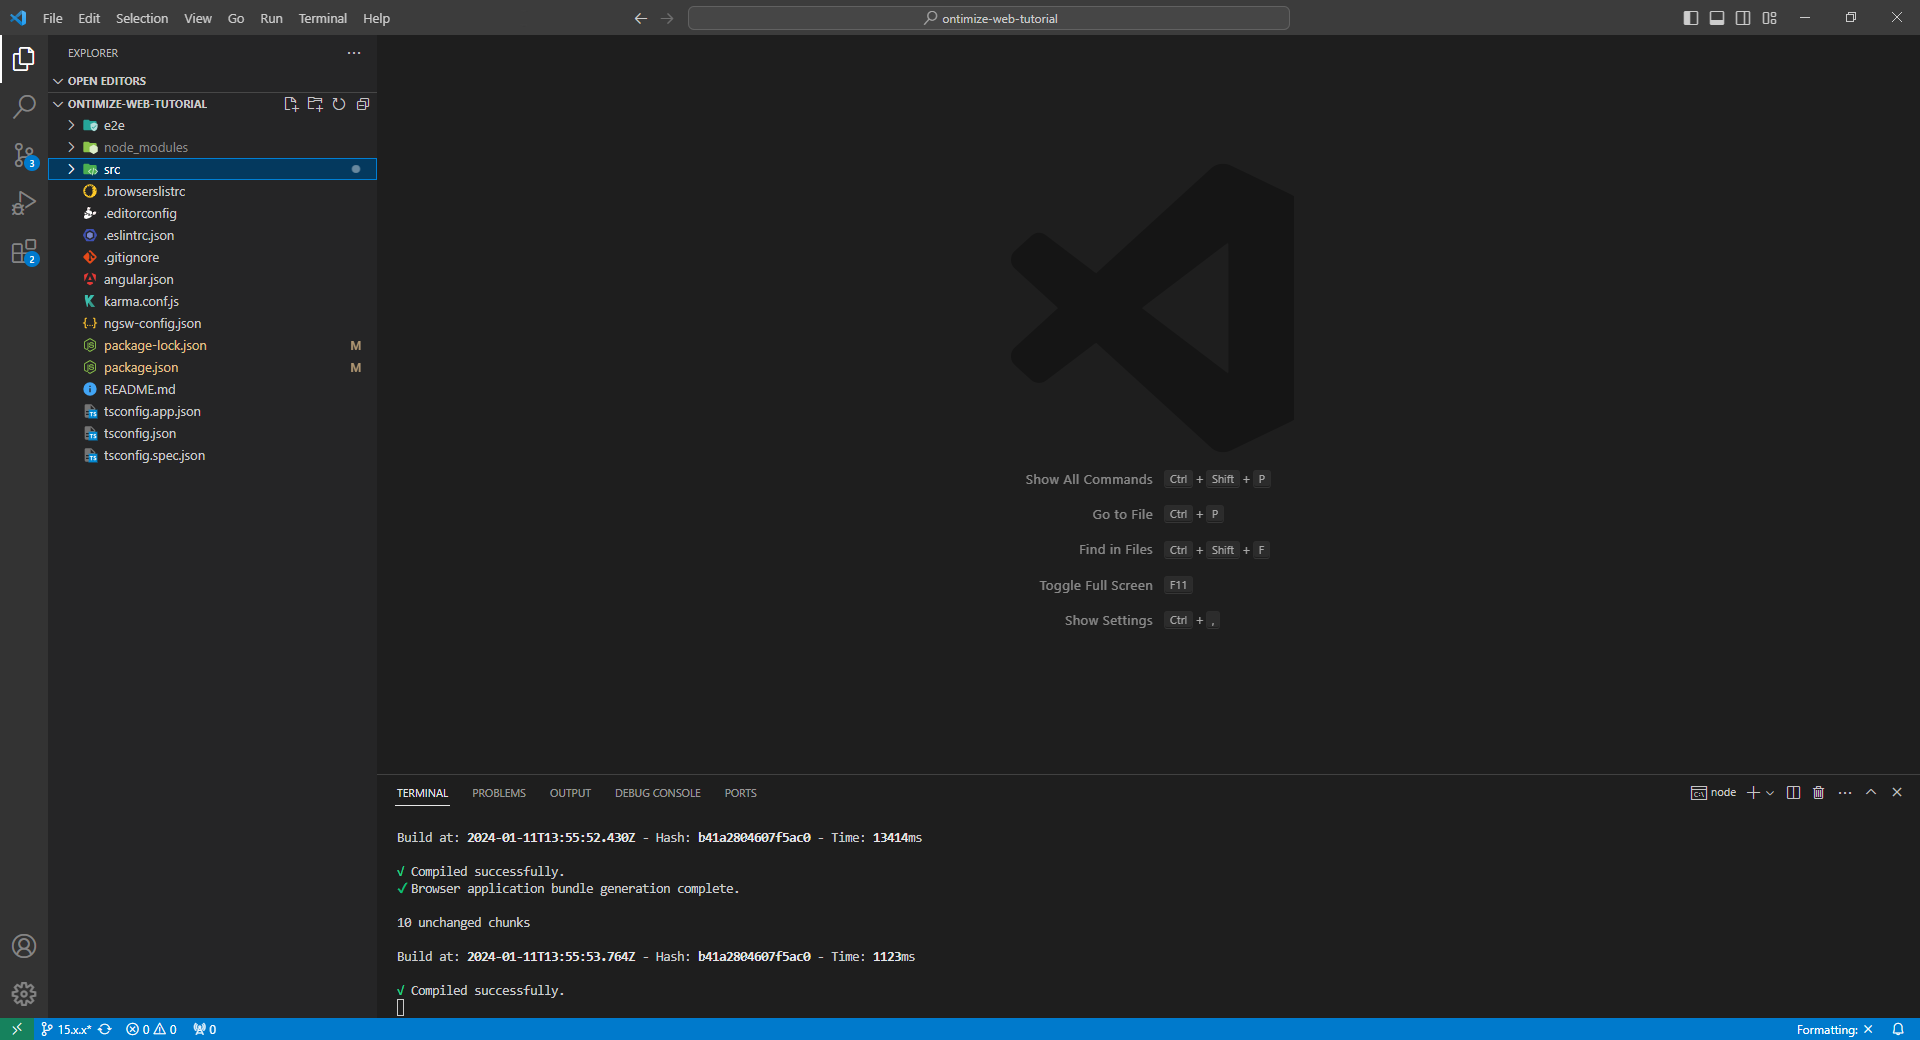Screen dimensions: 1920x1040
Task: Switch to the Ports tab
Action: point(741,793)
